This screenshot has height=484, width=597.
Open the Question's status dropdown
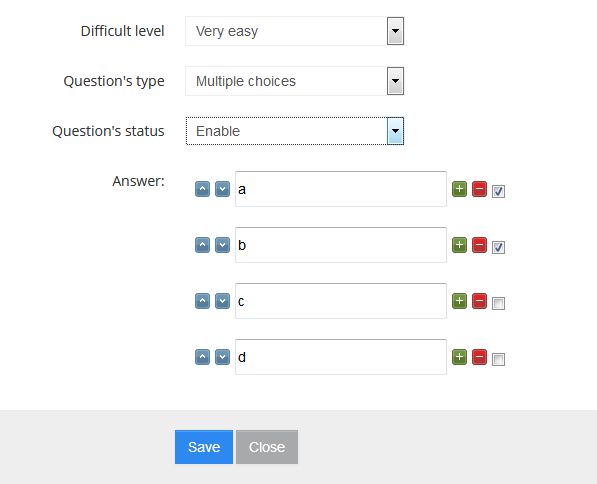(294, 131)
